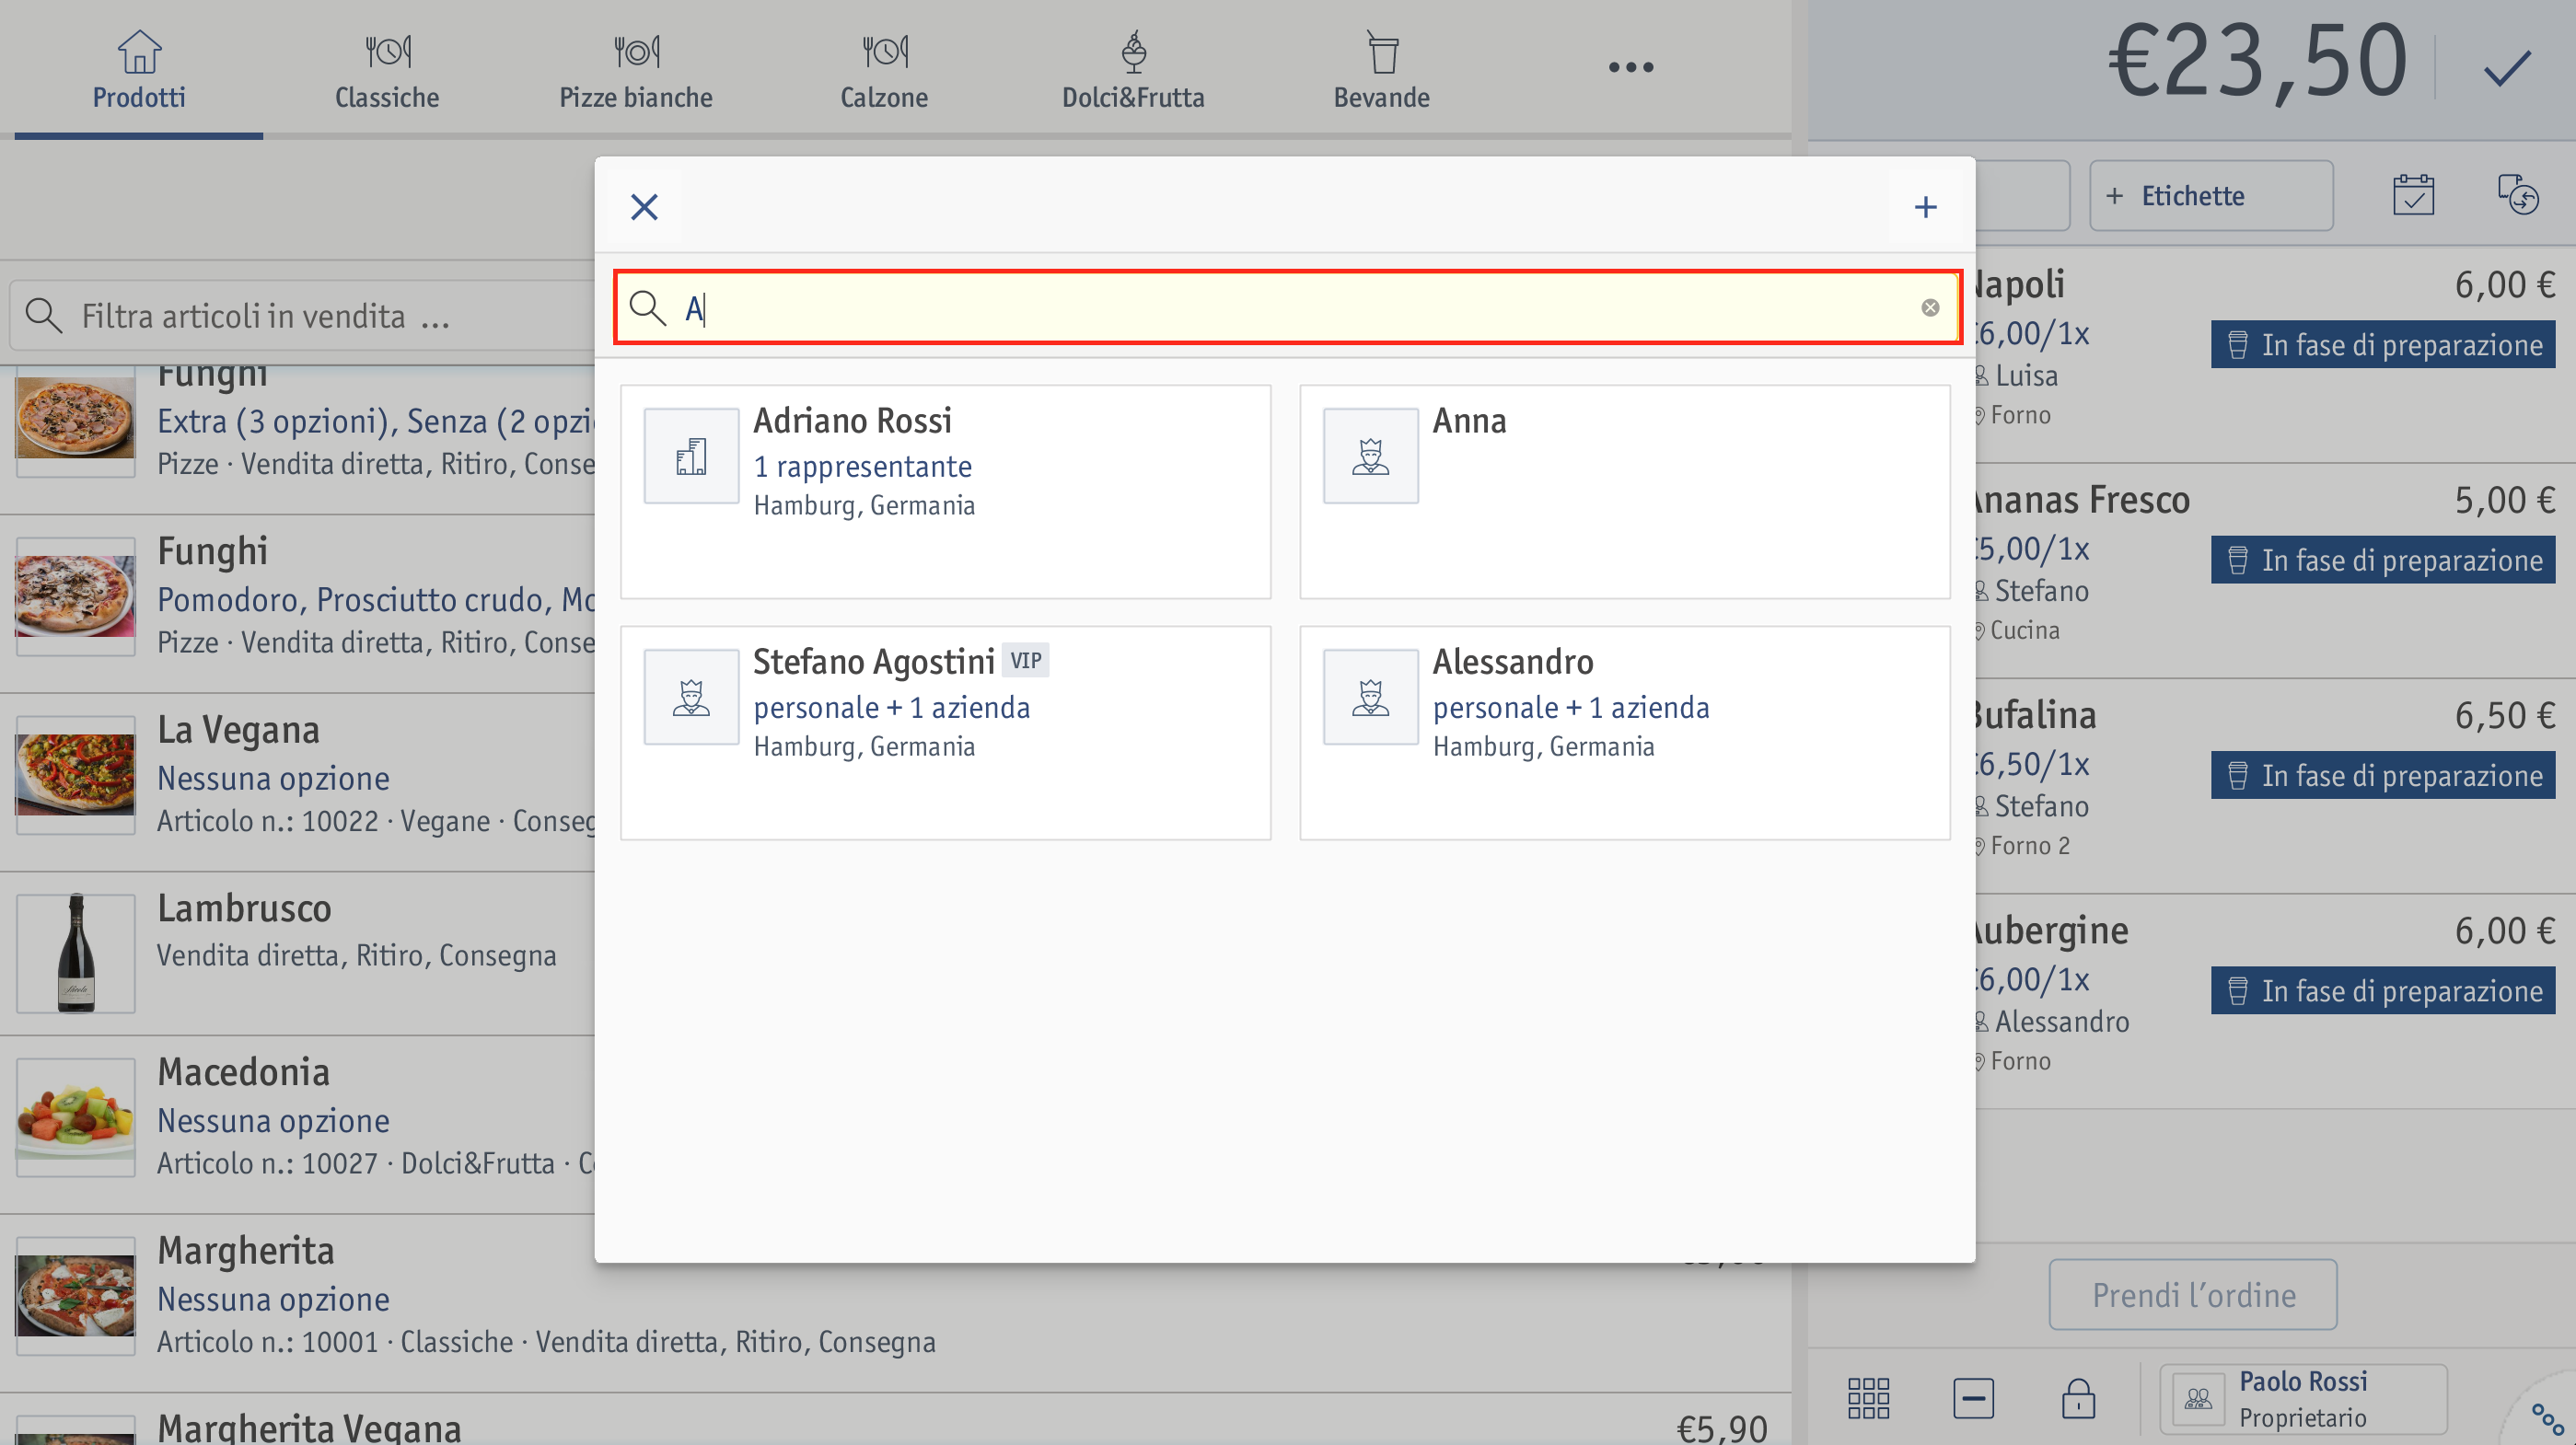The width and height of the screenshot is (2576, 1445).
Task: Switch to the Pizze bianche tab
Action: click(636, 70)
